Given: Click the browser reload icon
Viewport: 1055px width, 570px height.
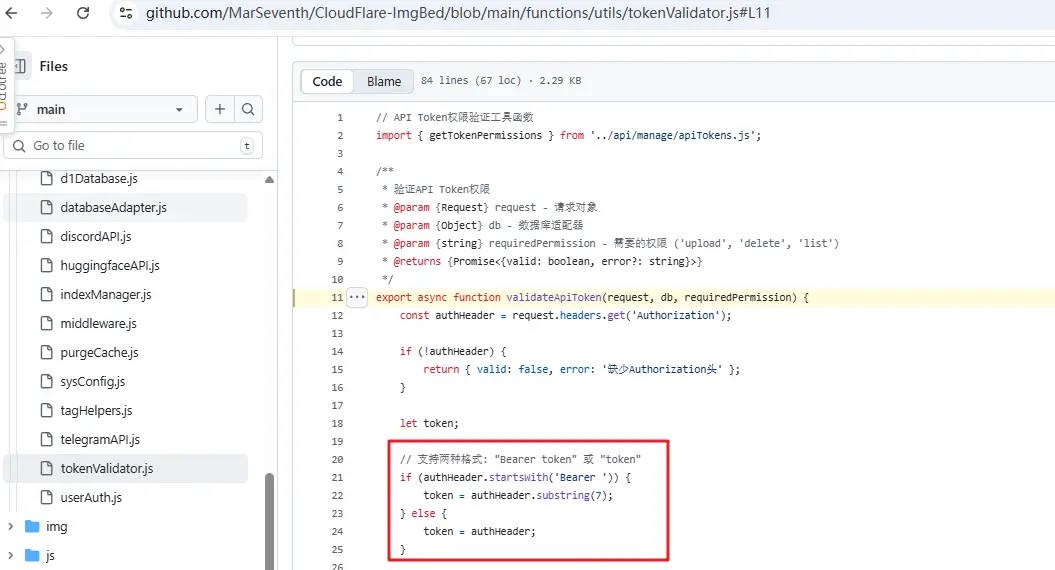Looking at the screenshot, I should [83, 13].
